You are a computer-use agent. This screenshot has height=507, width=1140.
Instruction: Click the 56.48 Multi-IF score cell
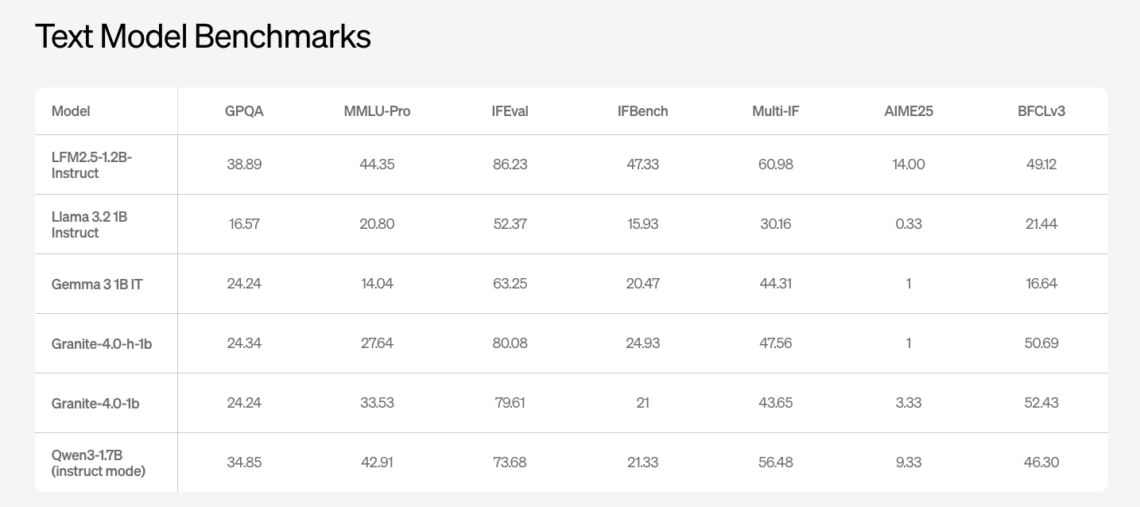(775, 462)
